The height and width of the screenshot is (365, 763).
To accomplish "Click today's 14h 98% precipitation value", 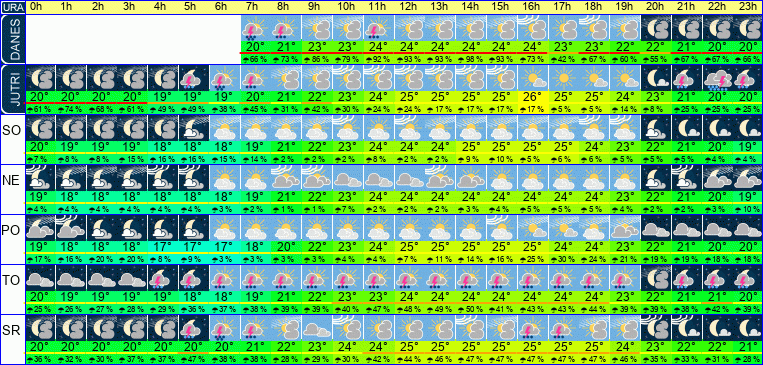I will 470,59.
